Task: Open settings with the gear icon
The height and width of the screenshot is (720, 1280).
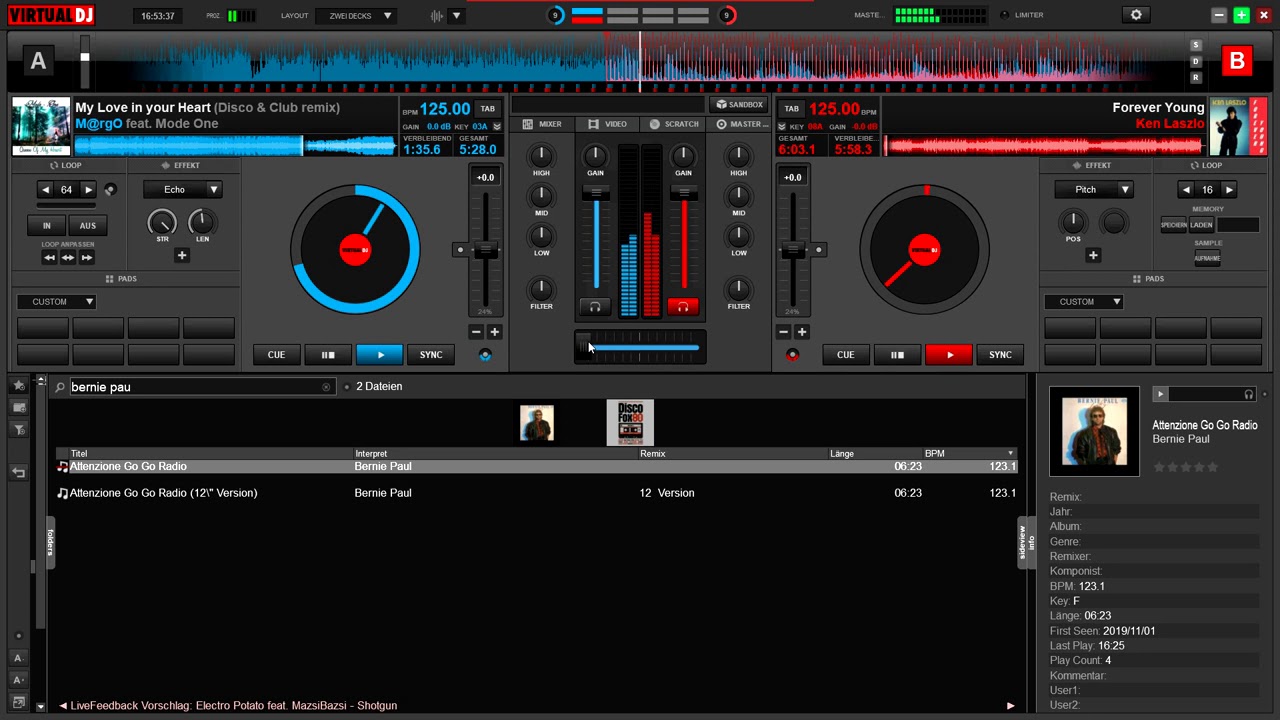Action: tap(1135, 15)
